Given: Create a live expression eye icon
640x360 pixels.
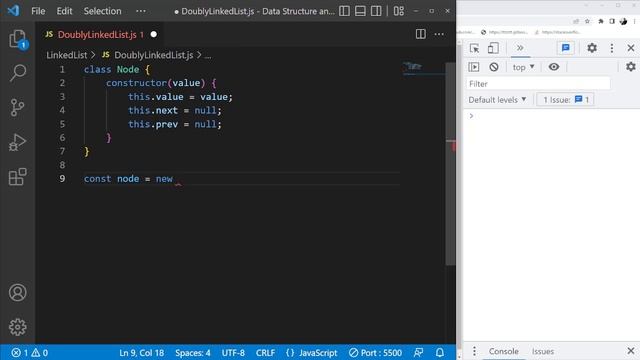Looking at the screenshot, I should (x=554, y=67).
